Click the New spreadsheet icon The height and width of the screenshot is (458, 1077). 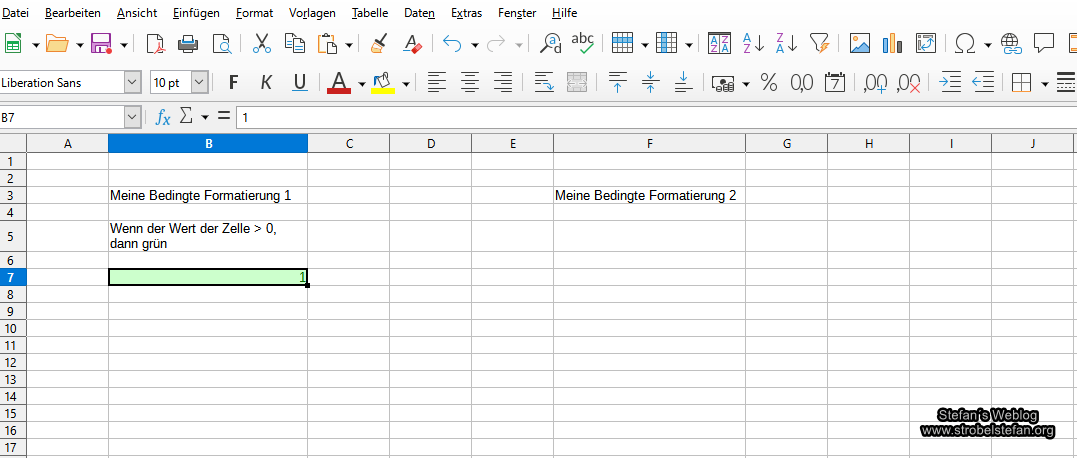point(13,44)
